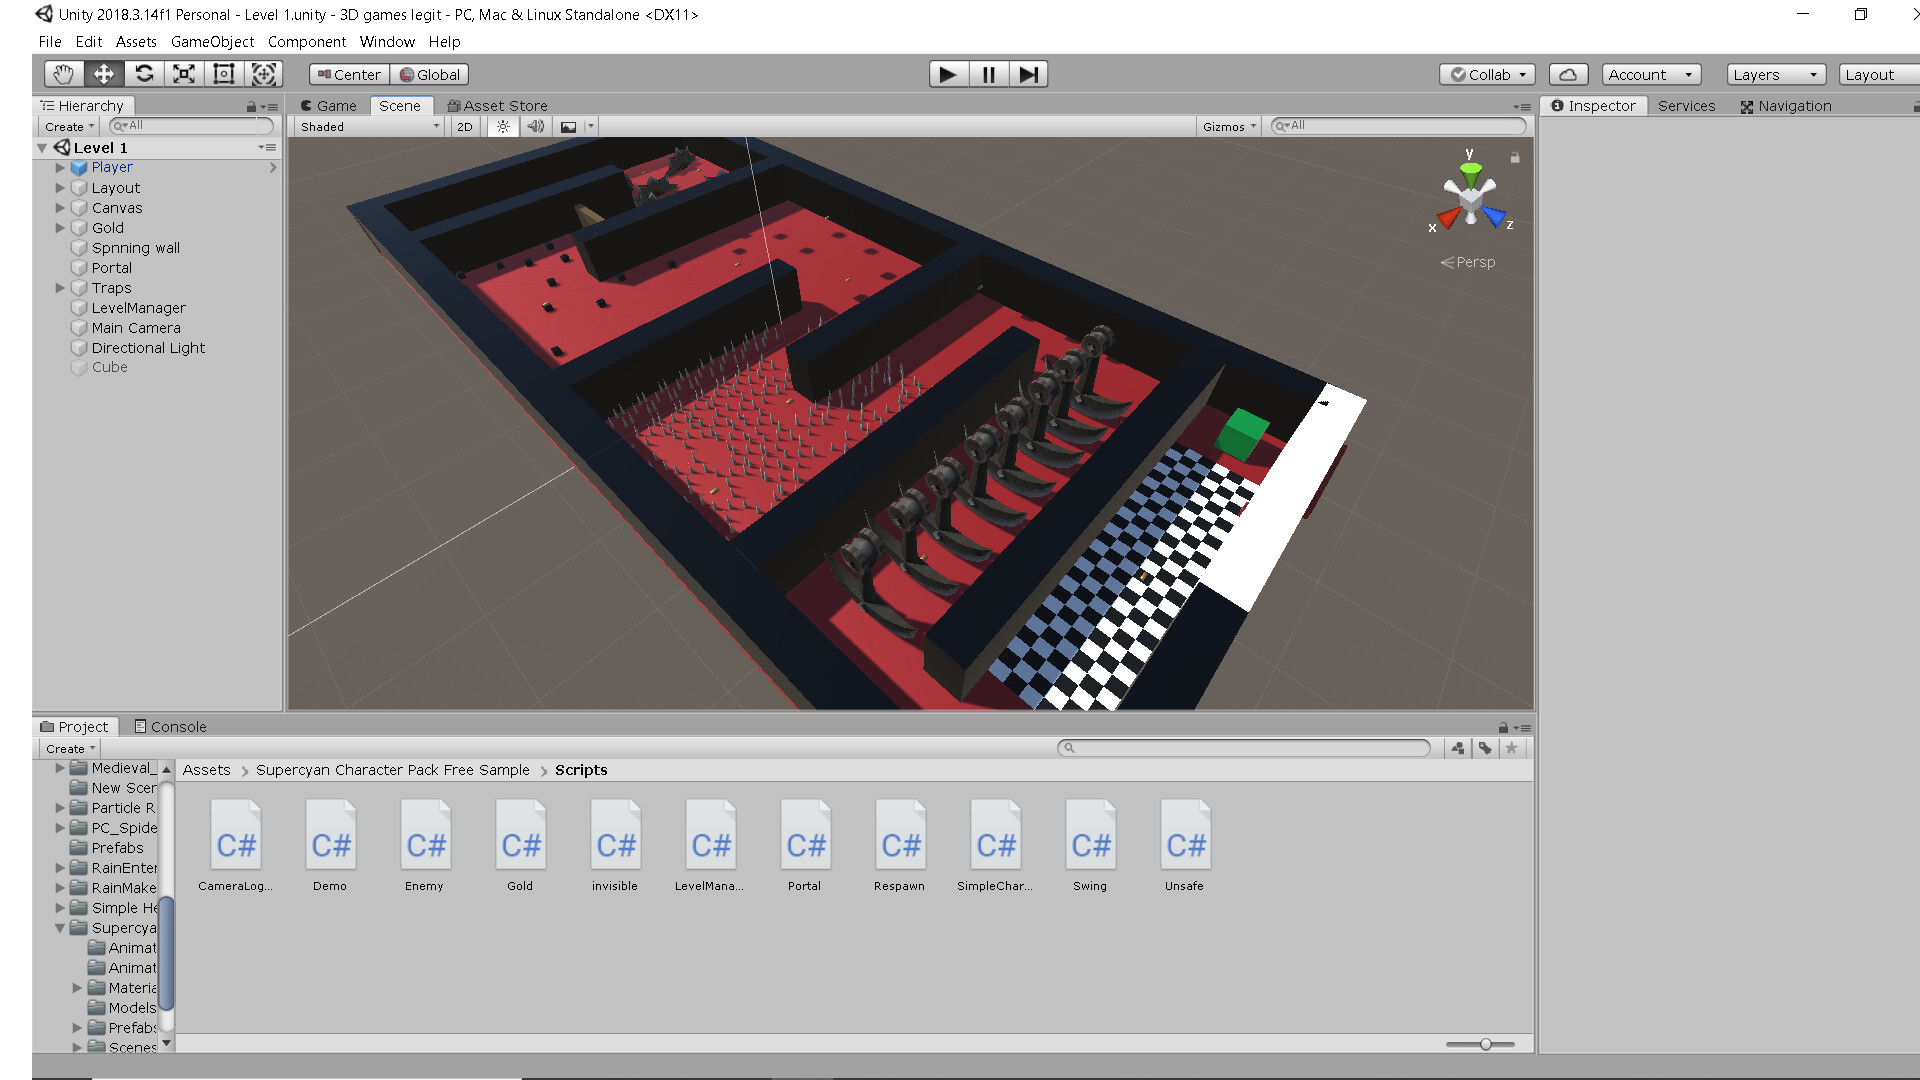Toggle scene audio in the Scene view
Viewport: 1920px width, 1080px height.
536,126
